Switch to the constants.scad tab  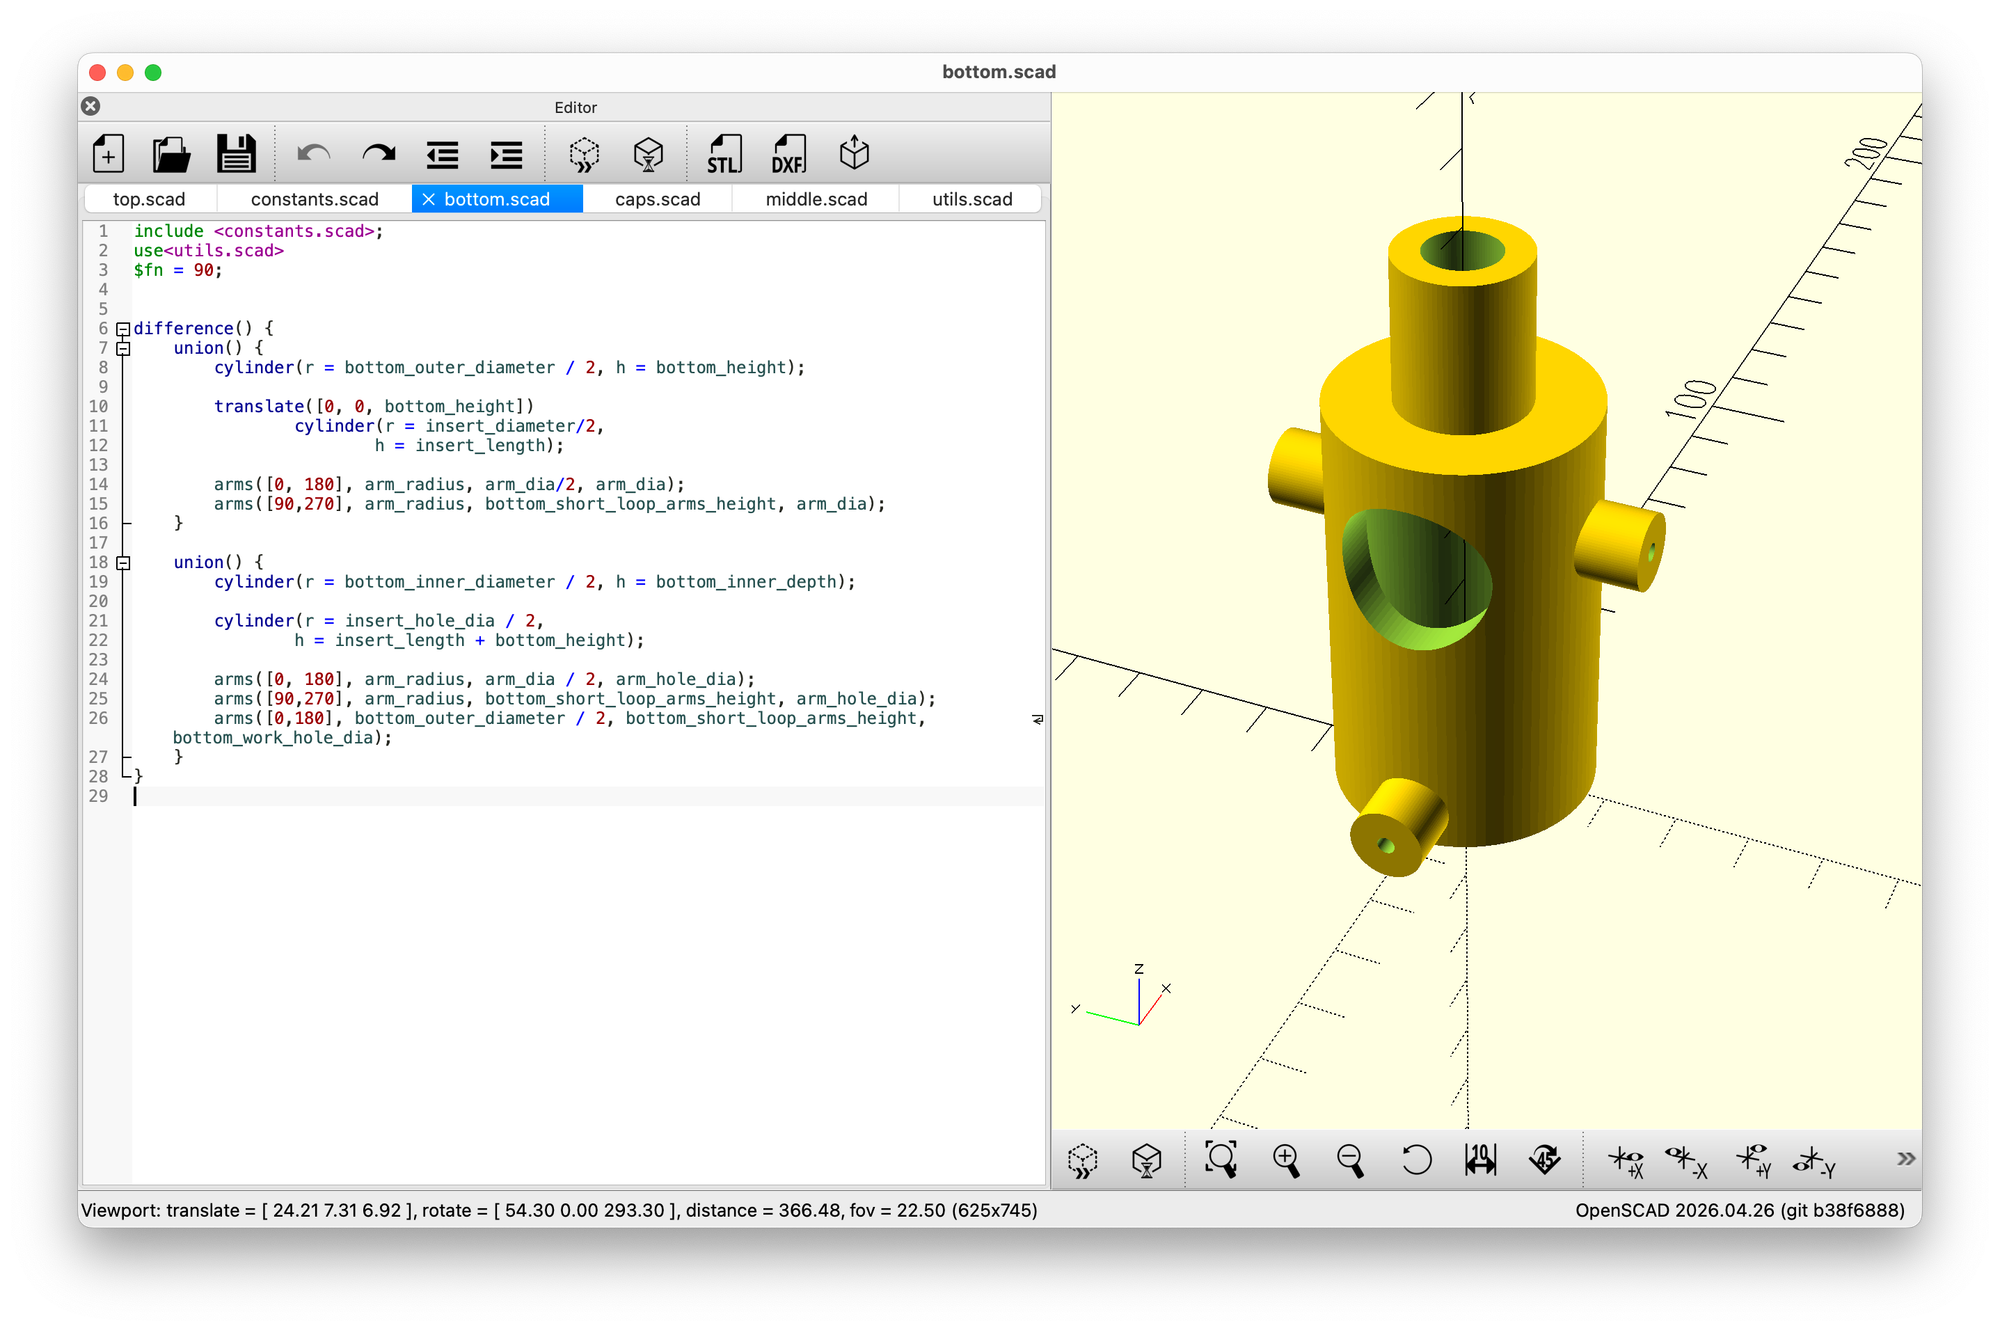coord(314,199)
